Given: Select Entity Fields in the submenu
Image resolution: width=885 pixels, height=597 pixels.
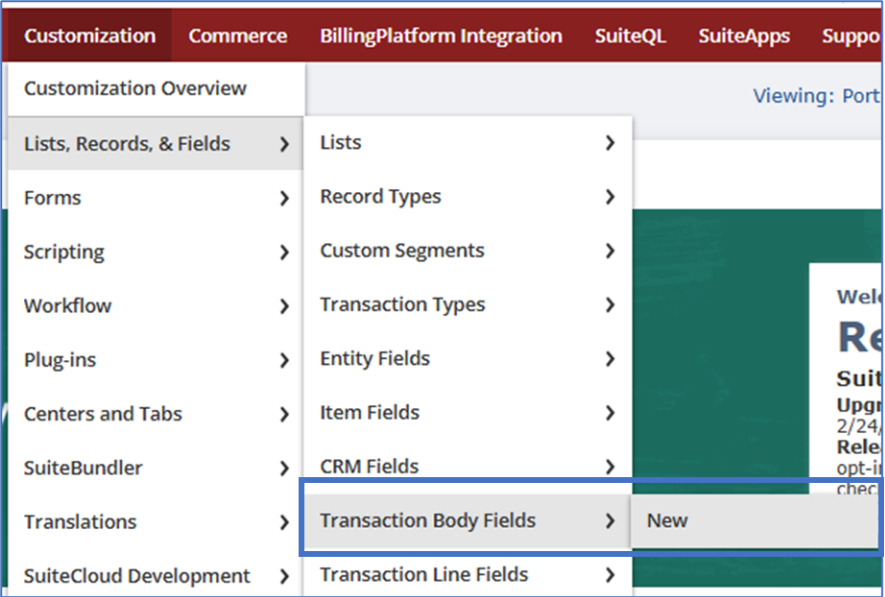Looking at the screenshot, I should click(x=375, y=358).
